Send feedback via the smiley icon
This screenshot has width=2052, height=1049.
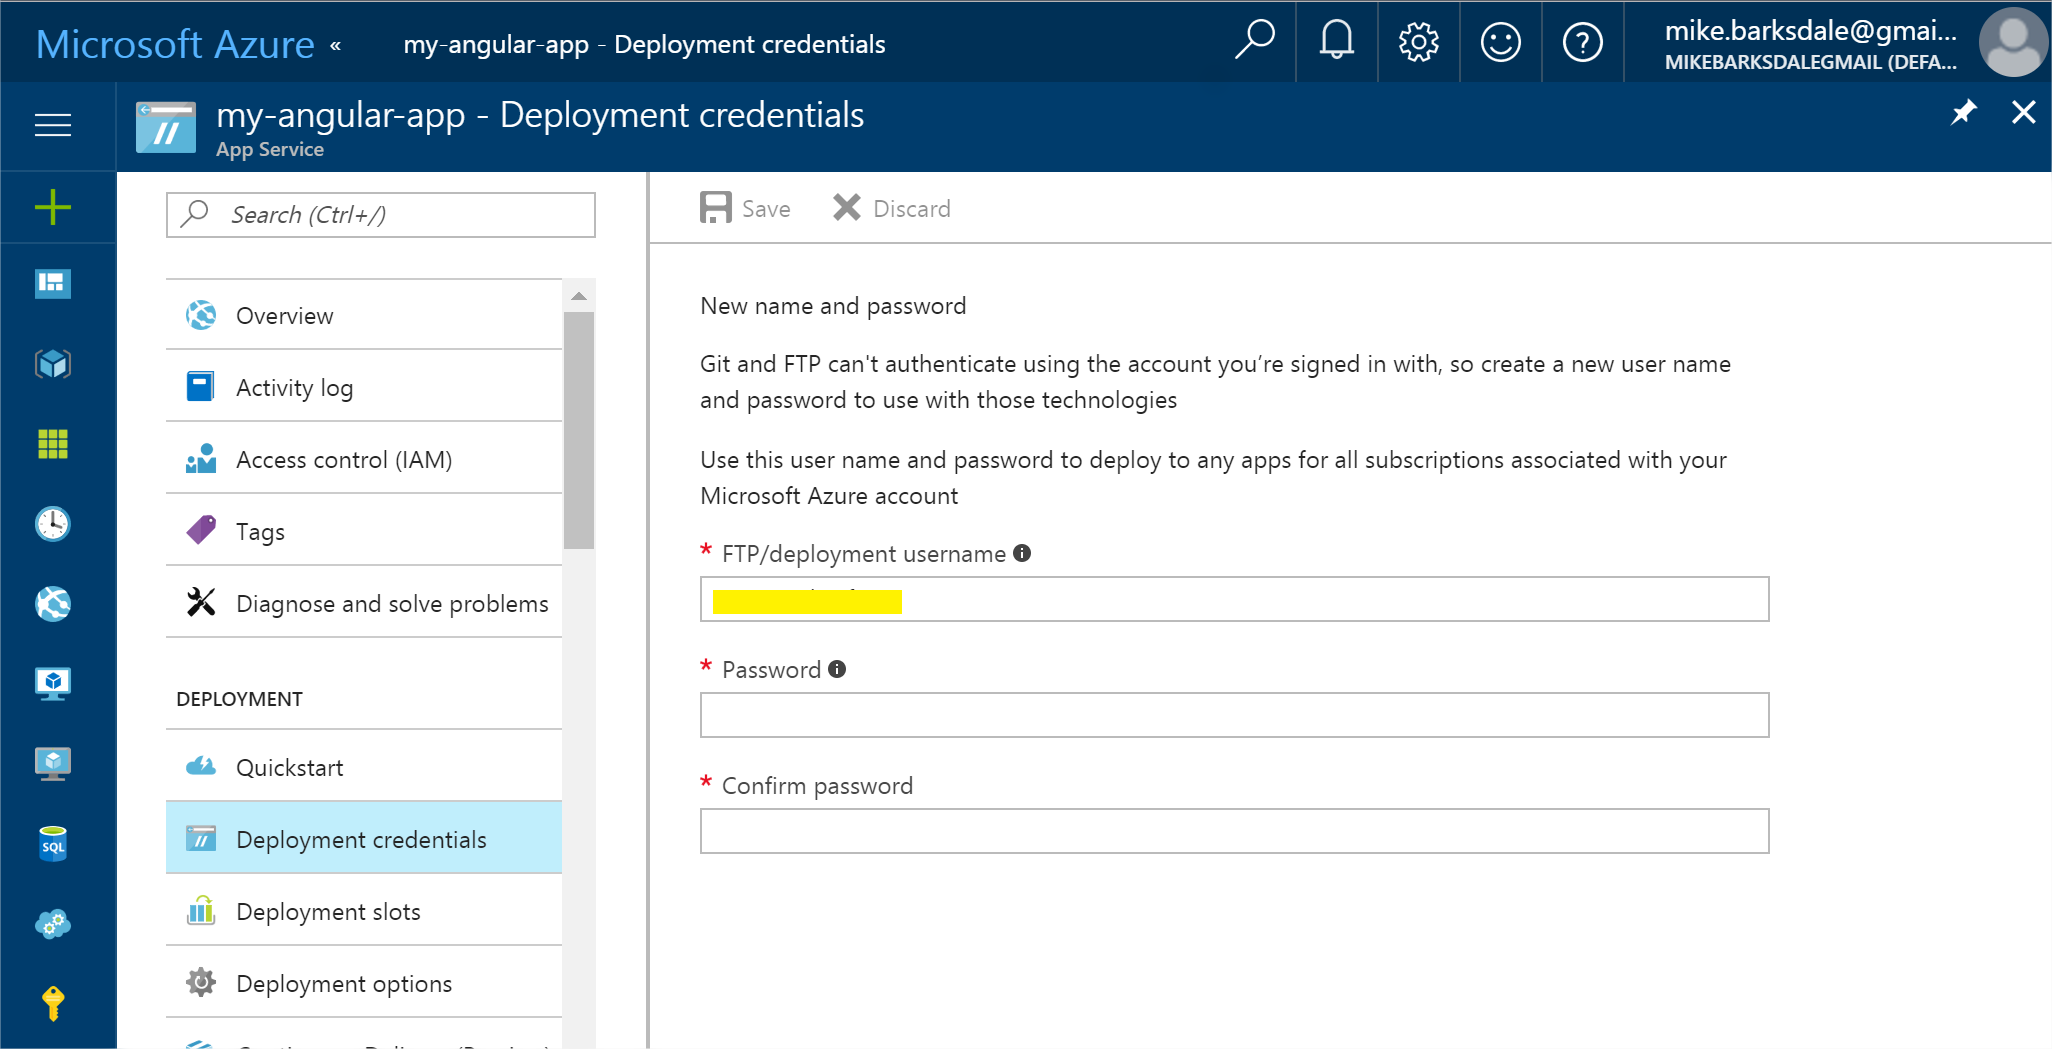pos(1500,42)
